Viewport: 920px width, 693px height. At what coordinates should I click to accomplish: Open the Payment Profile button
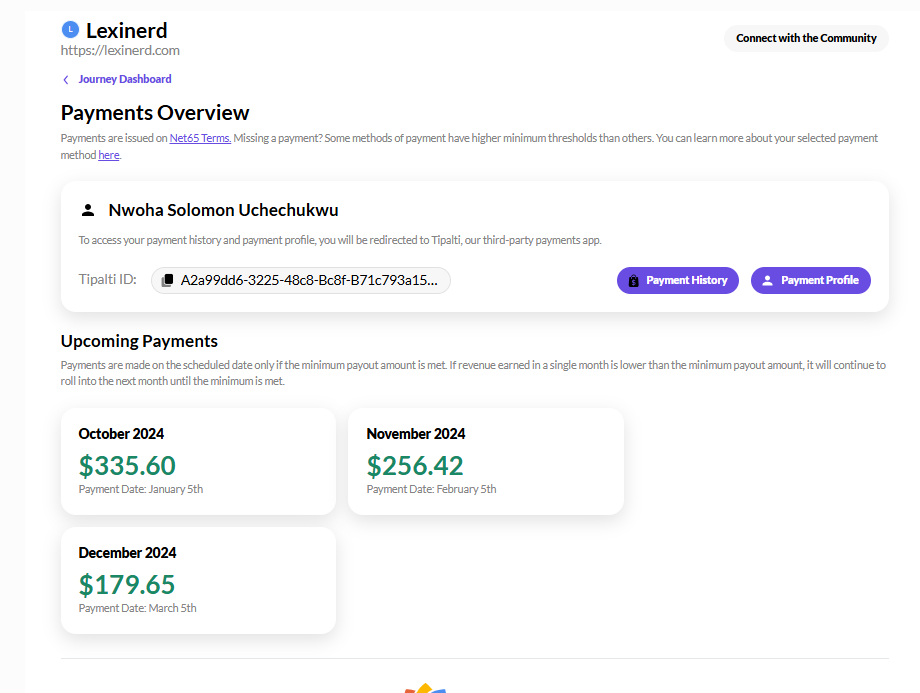click(811, 280)
